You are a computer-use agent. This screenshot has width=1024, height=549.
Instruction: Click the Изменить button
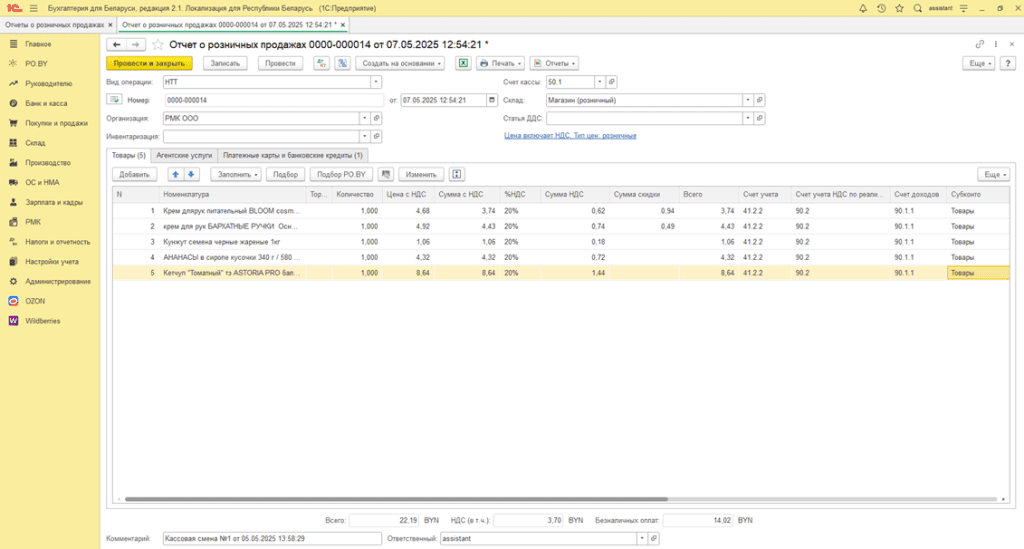pos(421,174)
